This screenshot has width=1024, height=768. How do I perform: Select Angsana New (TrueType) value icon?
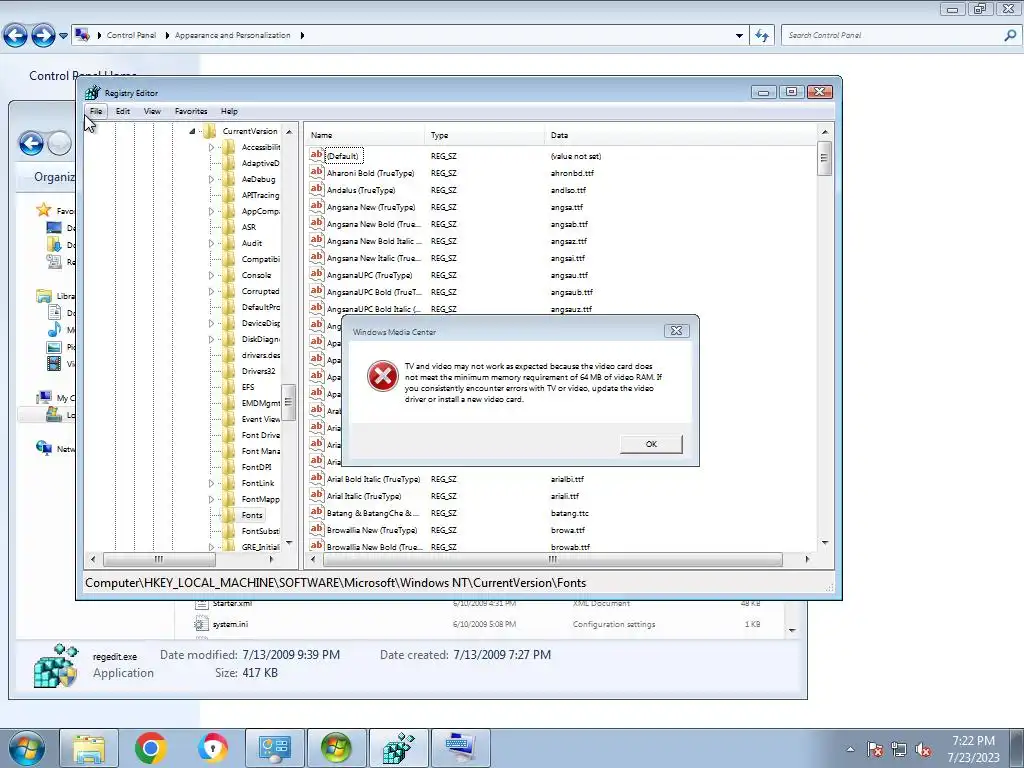pyautogui.click(x=317, y=206)
